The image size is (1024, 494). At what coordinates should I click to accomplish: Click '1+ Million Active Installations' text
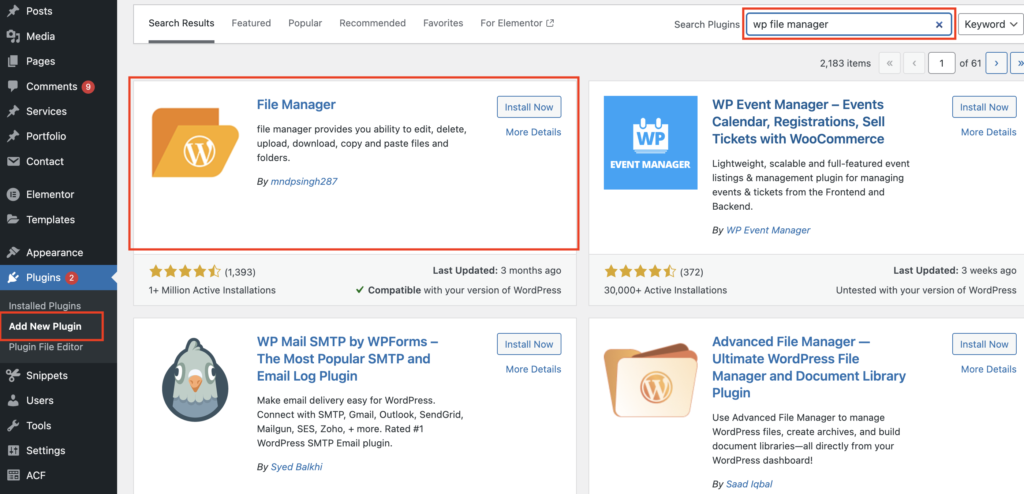coord(212,289)
